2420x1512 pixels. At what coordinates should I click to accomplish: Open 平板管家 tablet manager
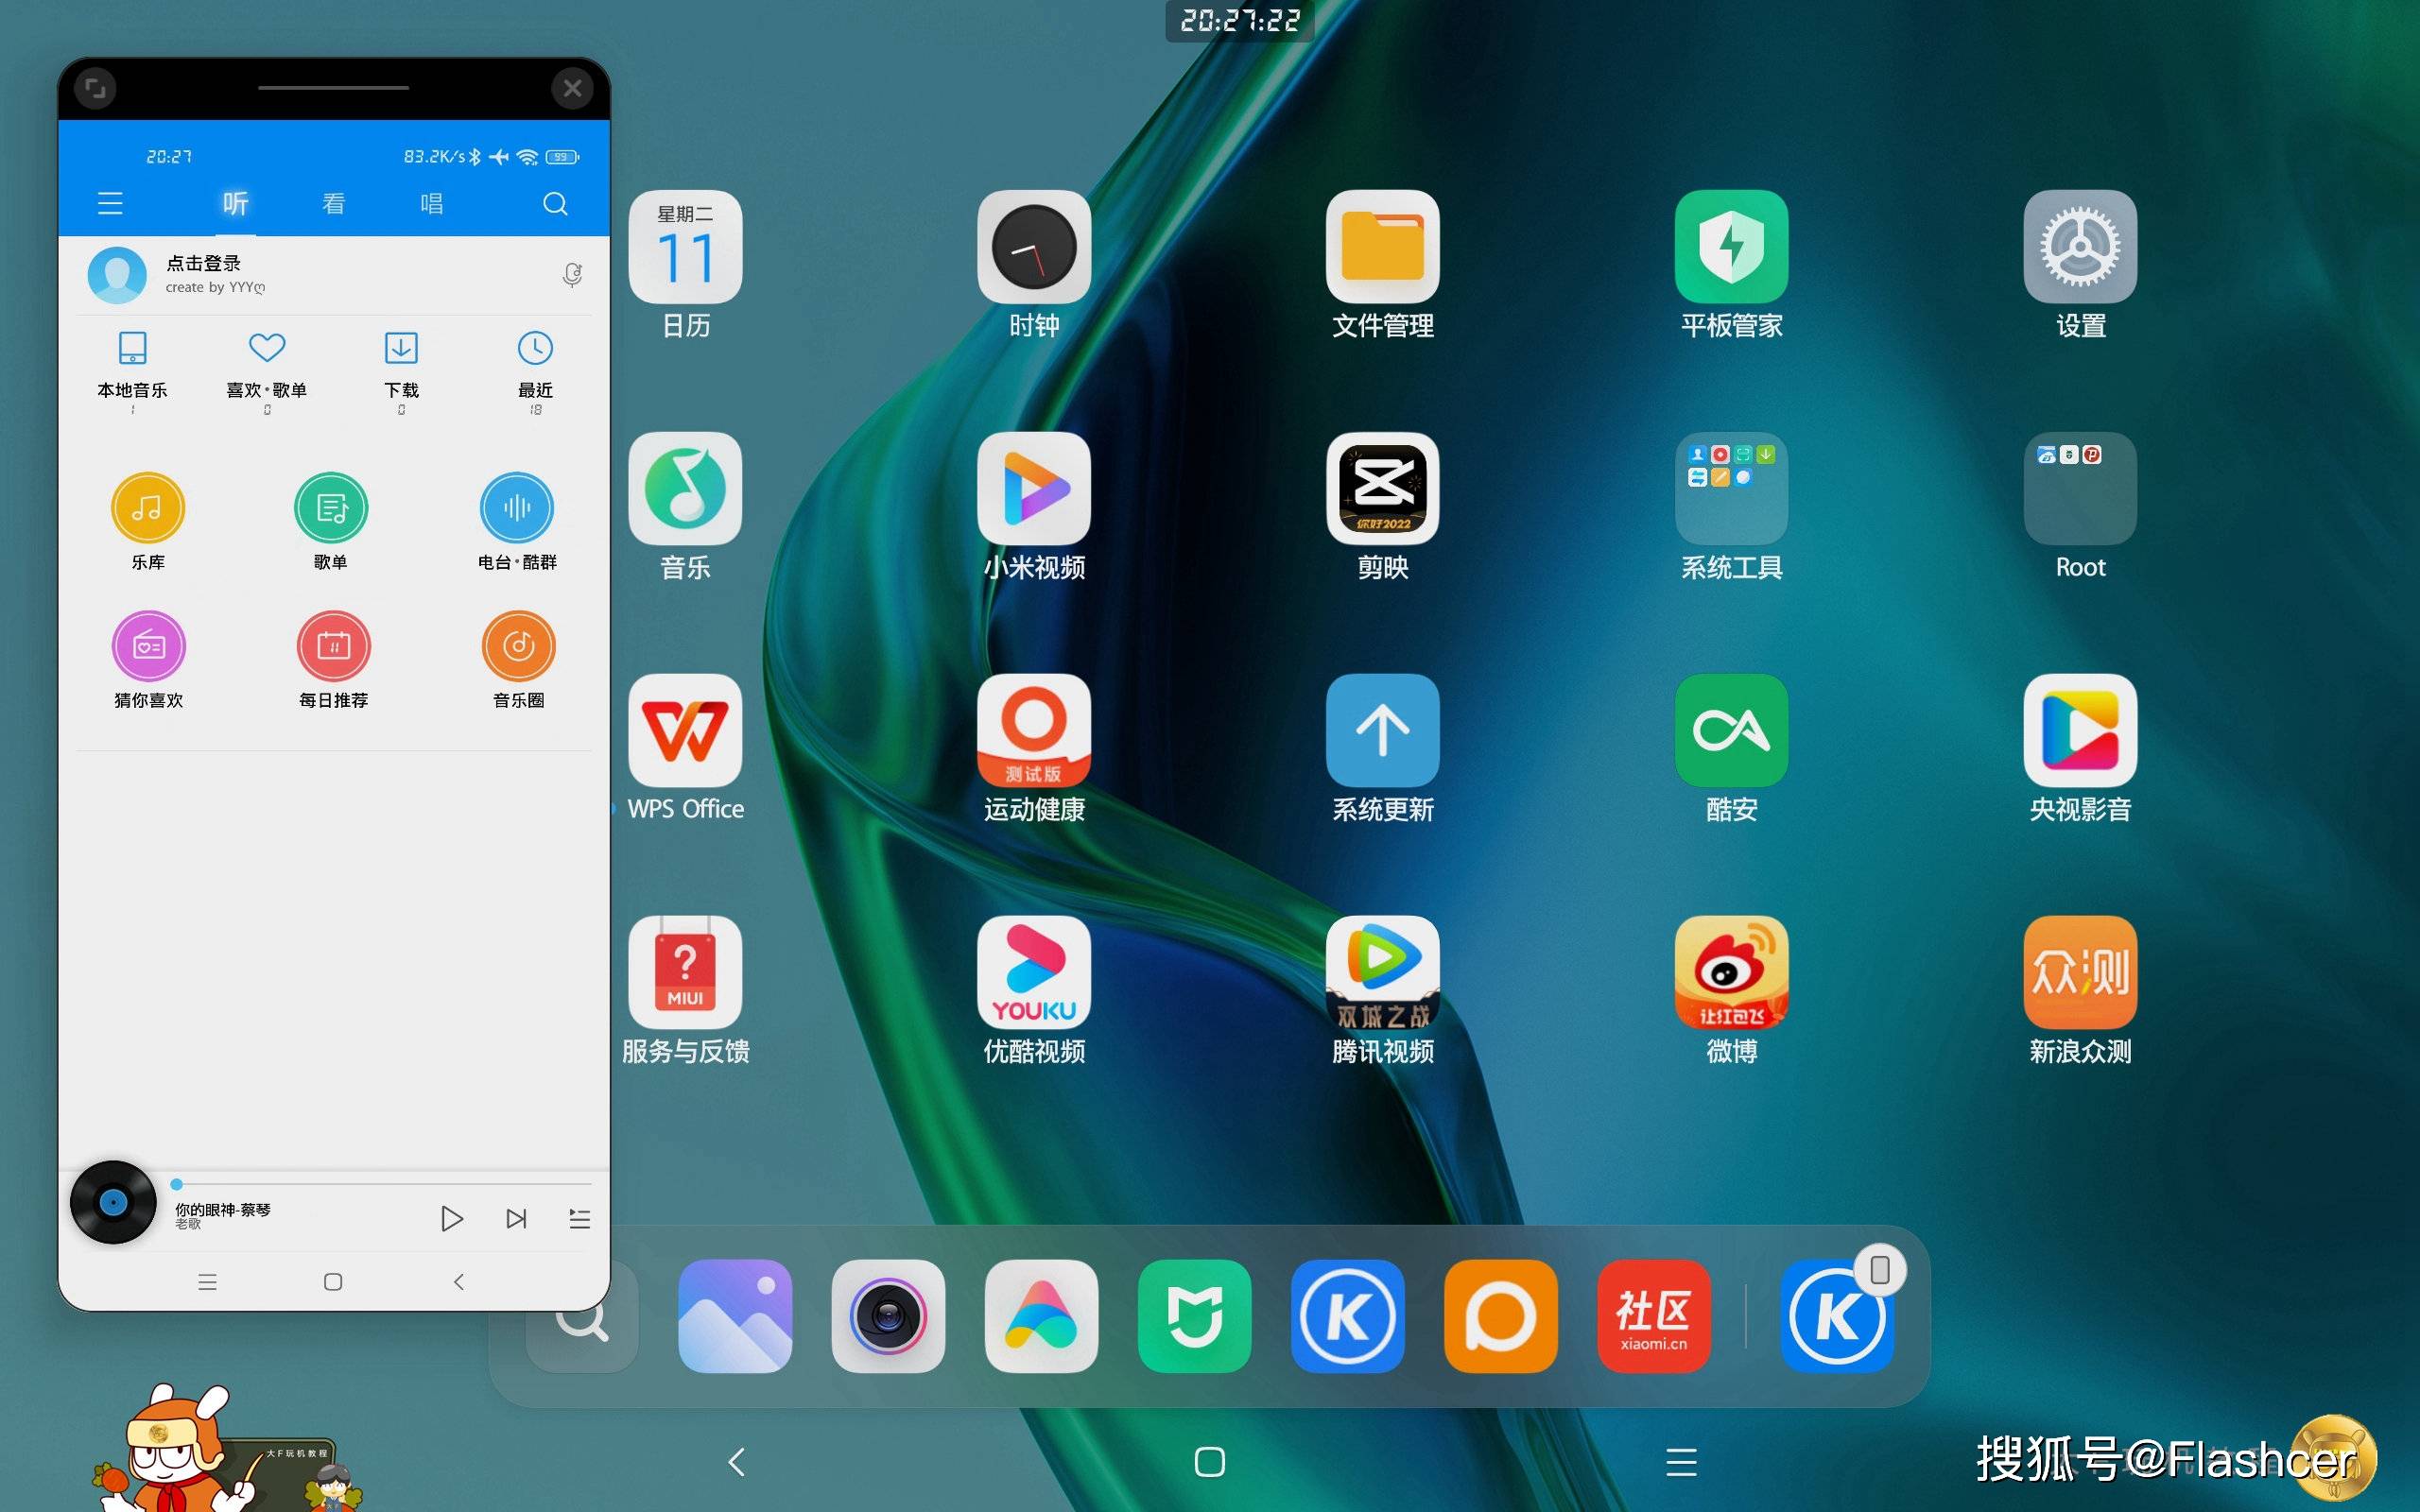(x=1732, y=264)
